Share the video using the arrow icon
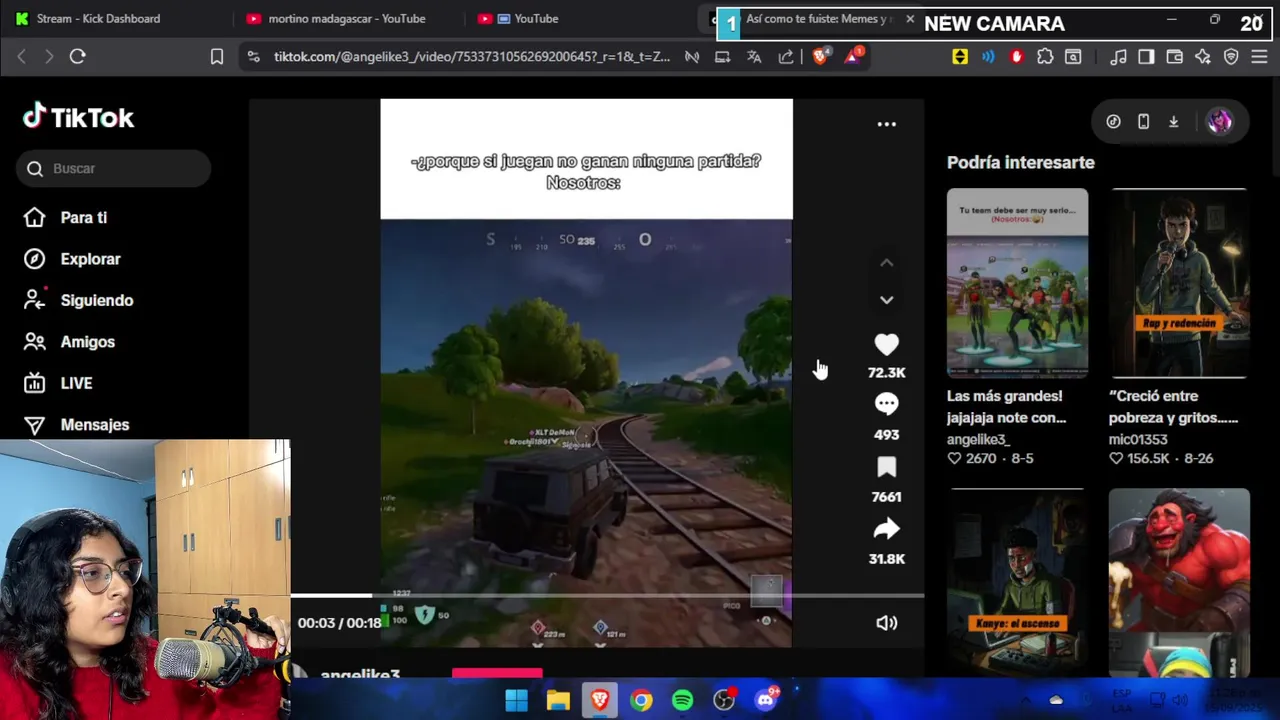 pyautogui.click(x=886, y=529)
